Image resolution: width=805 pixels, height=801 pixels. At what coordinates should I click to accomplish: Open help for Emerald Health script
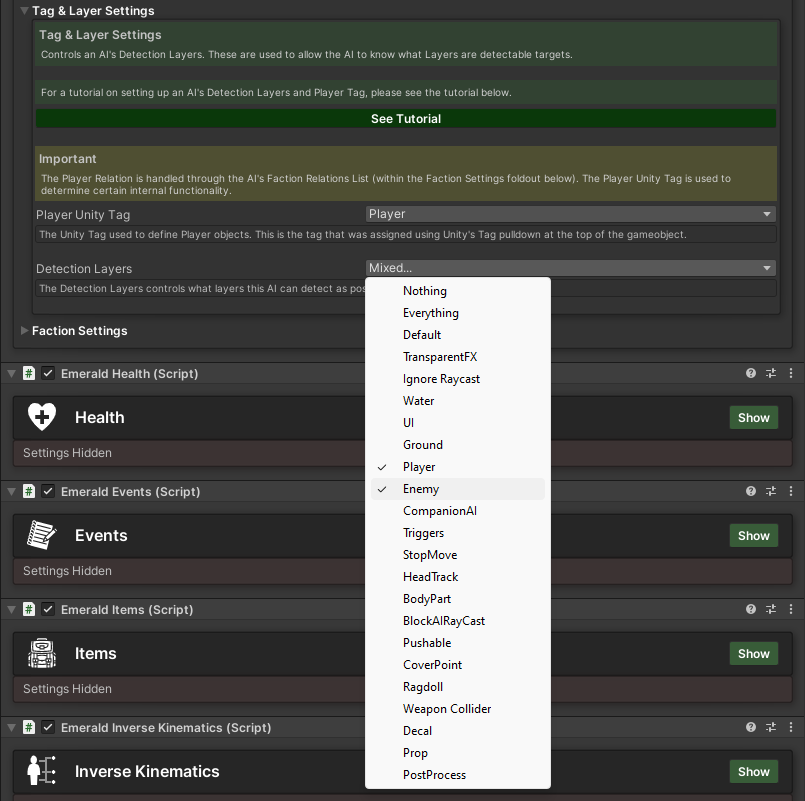(751, 374)
